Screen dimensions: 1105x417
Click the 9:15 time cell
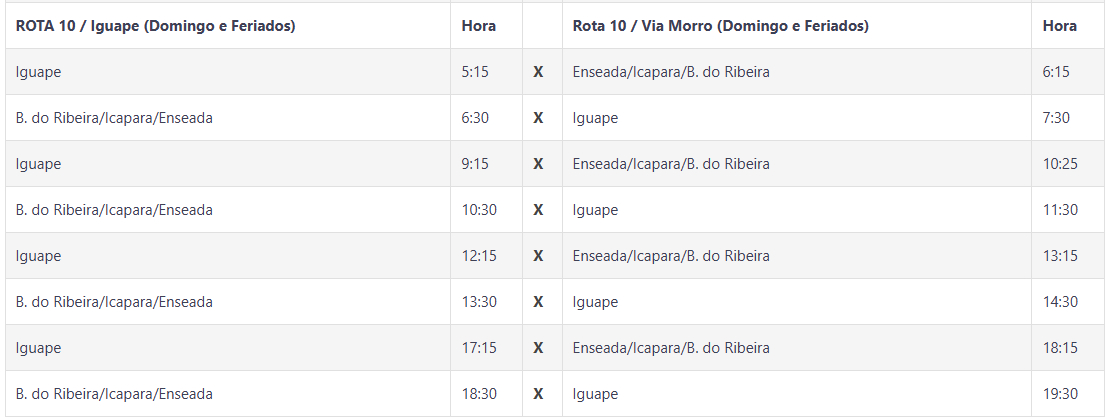(x=475, y=164)
